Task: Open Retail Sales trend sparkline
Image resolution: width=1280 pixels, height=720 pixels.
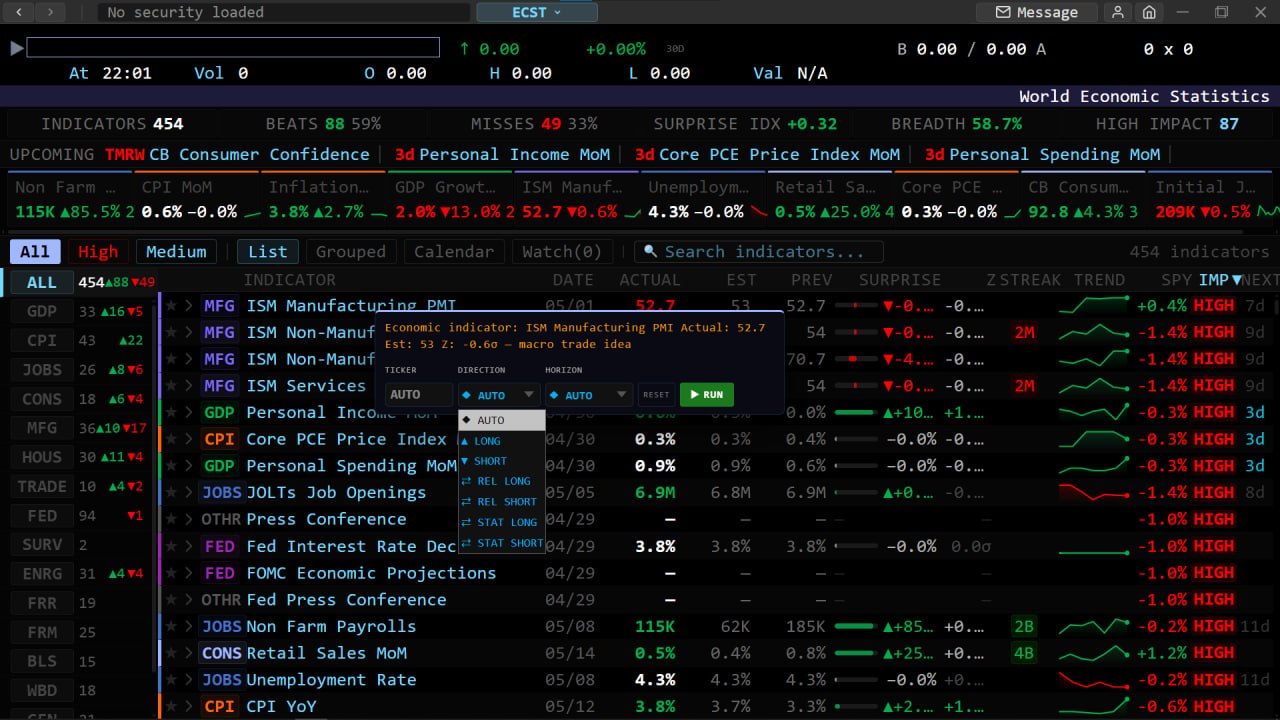Action: pyautogui.click(x=1094, y=653)
